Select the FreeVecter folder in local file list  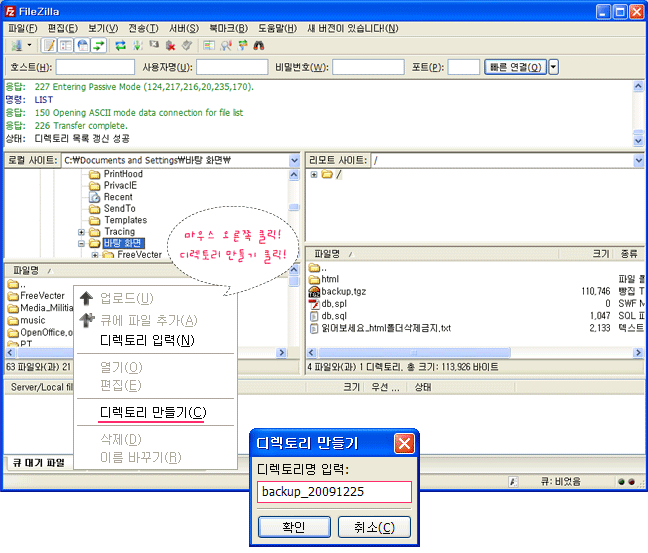[x=42, y=296]
